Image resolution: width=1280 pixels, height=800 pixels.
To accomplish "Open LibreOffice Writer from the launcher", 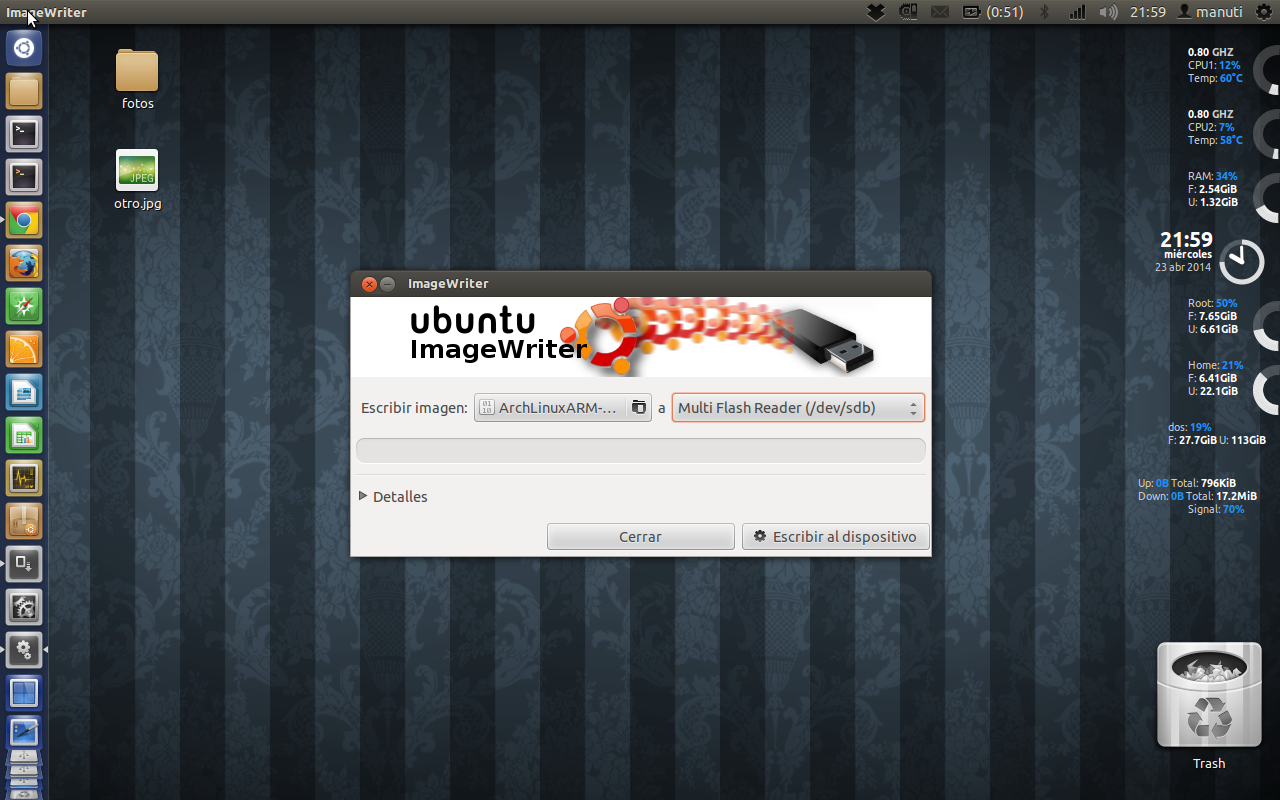I will tap(24, 393).
